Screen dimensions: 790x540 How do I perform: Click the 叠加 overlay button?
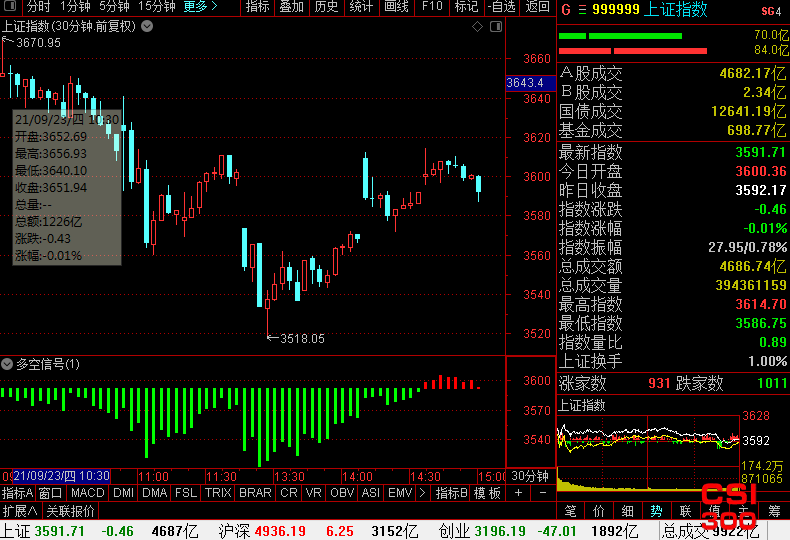point(292,7)
